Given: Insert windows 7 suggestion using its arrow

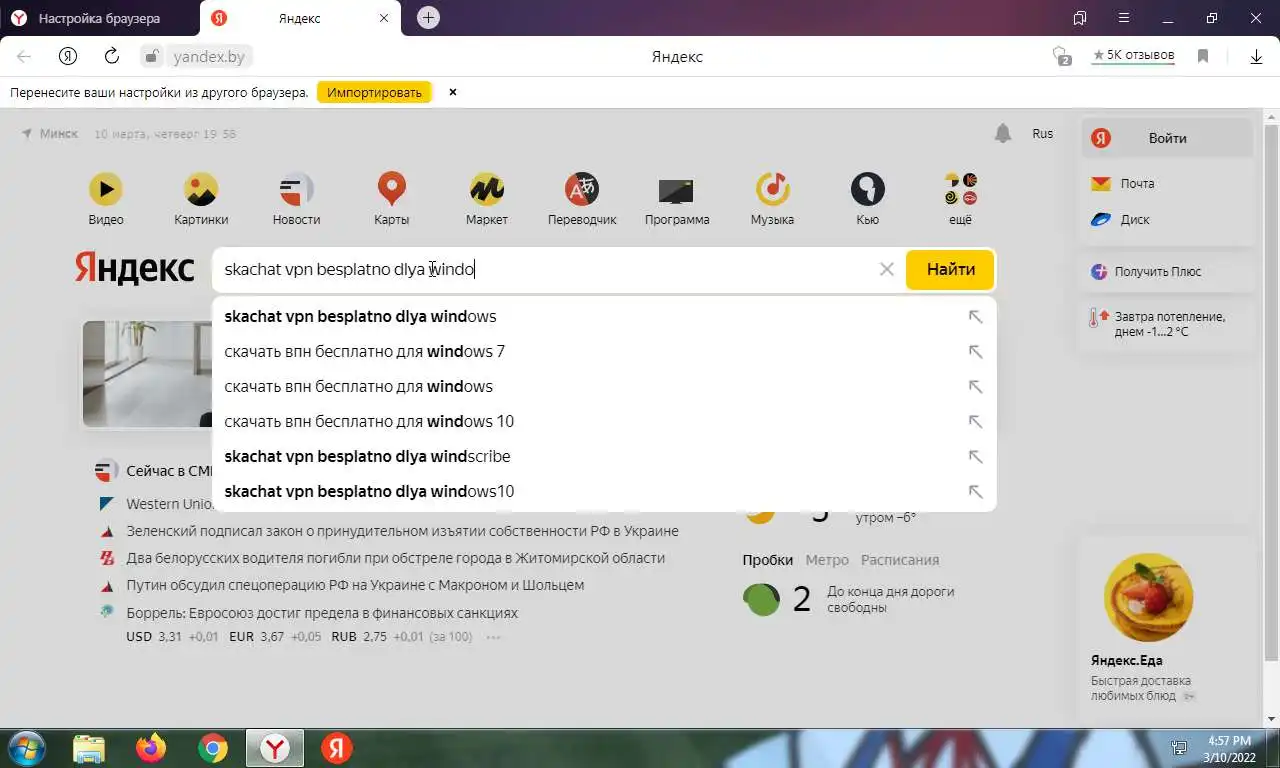Looking at the screenshot, I should click(x=975, y=352).
